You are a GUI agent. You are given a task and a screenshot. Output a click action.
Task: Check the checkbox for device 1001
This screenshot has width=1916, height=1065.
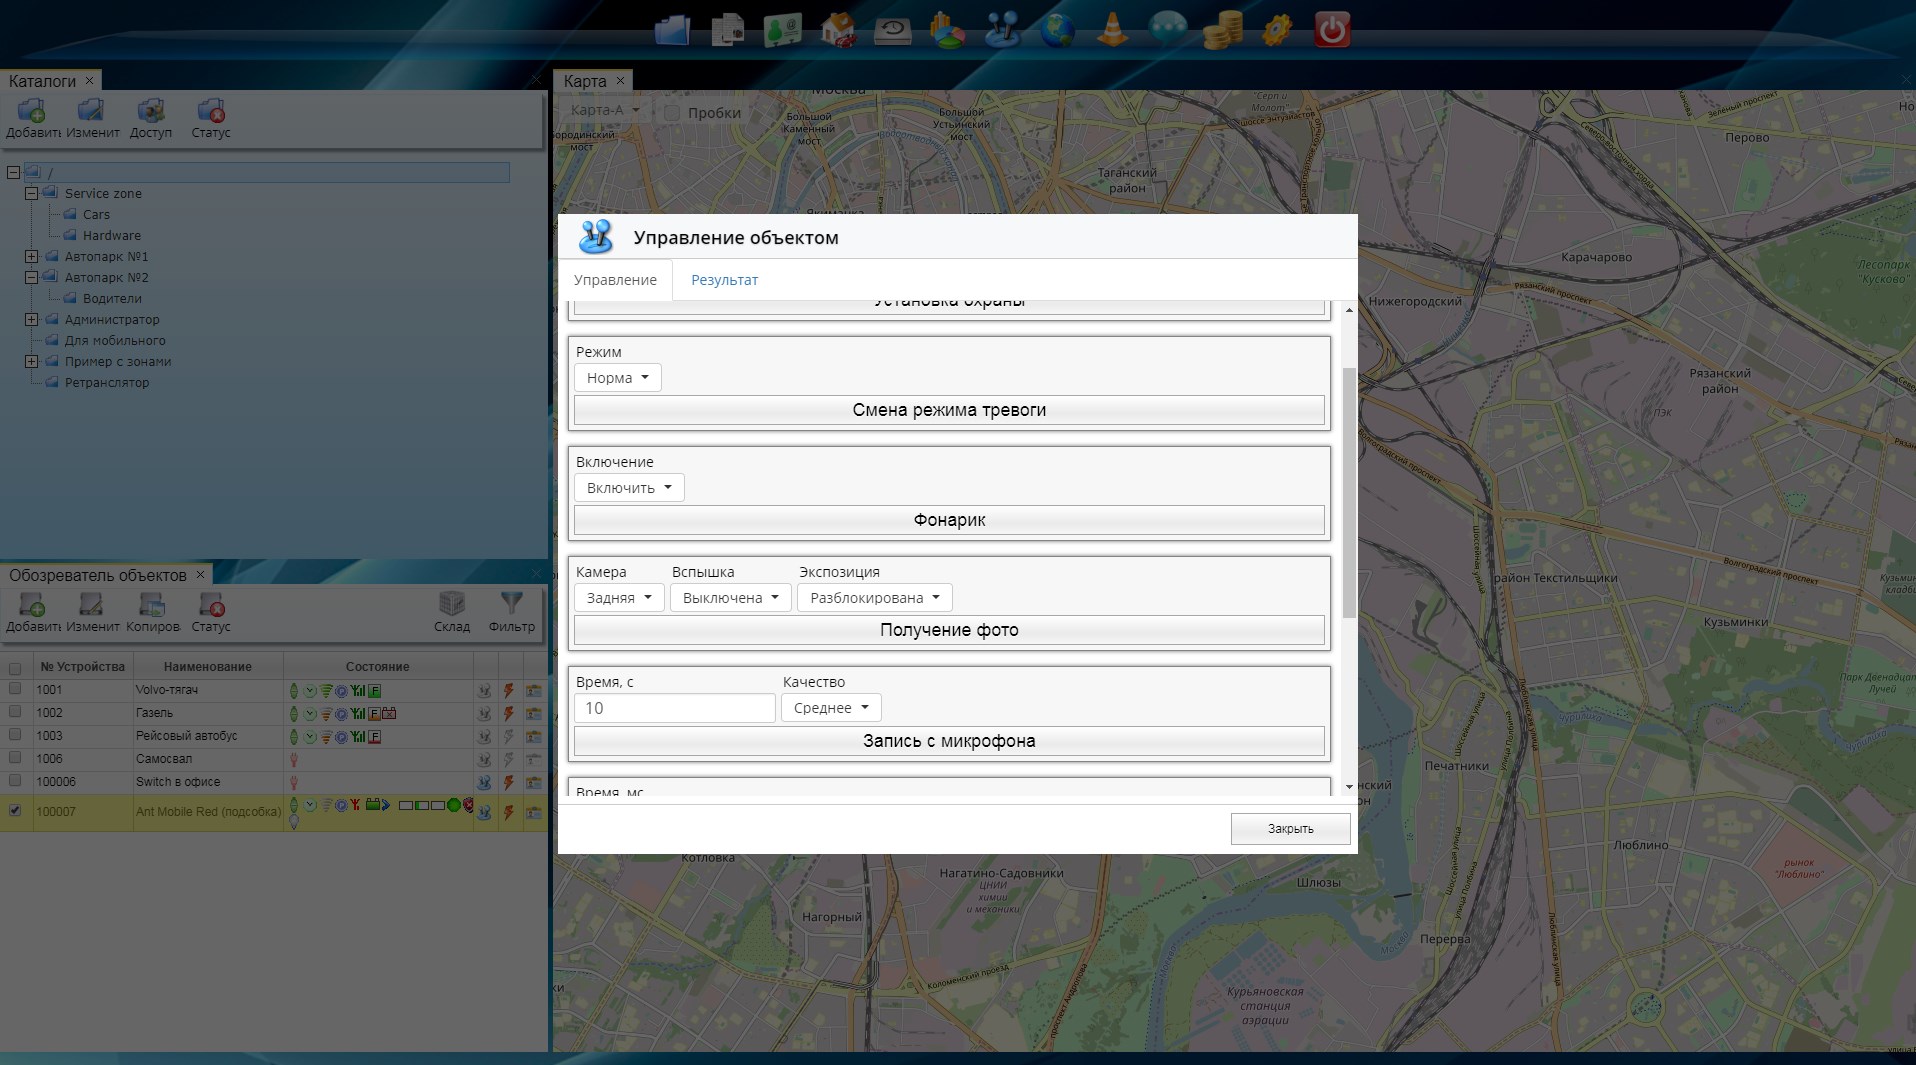(x=15, y=689)
